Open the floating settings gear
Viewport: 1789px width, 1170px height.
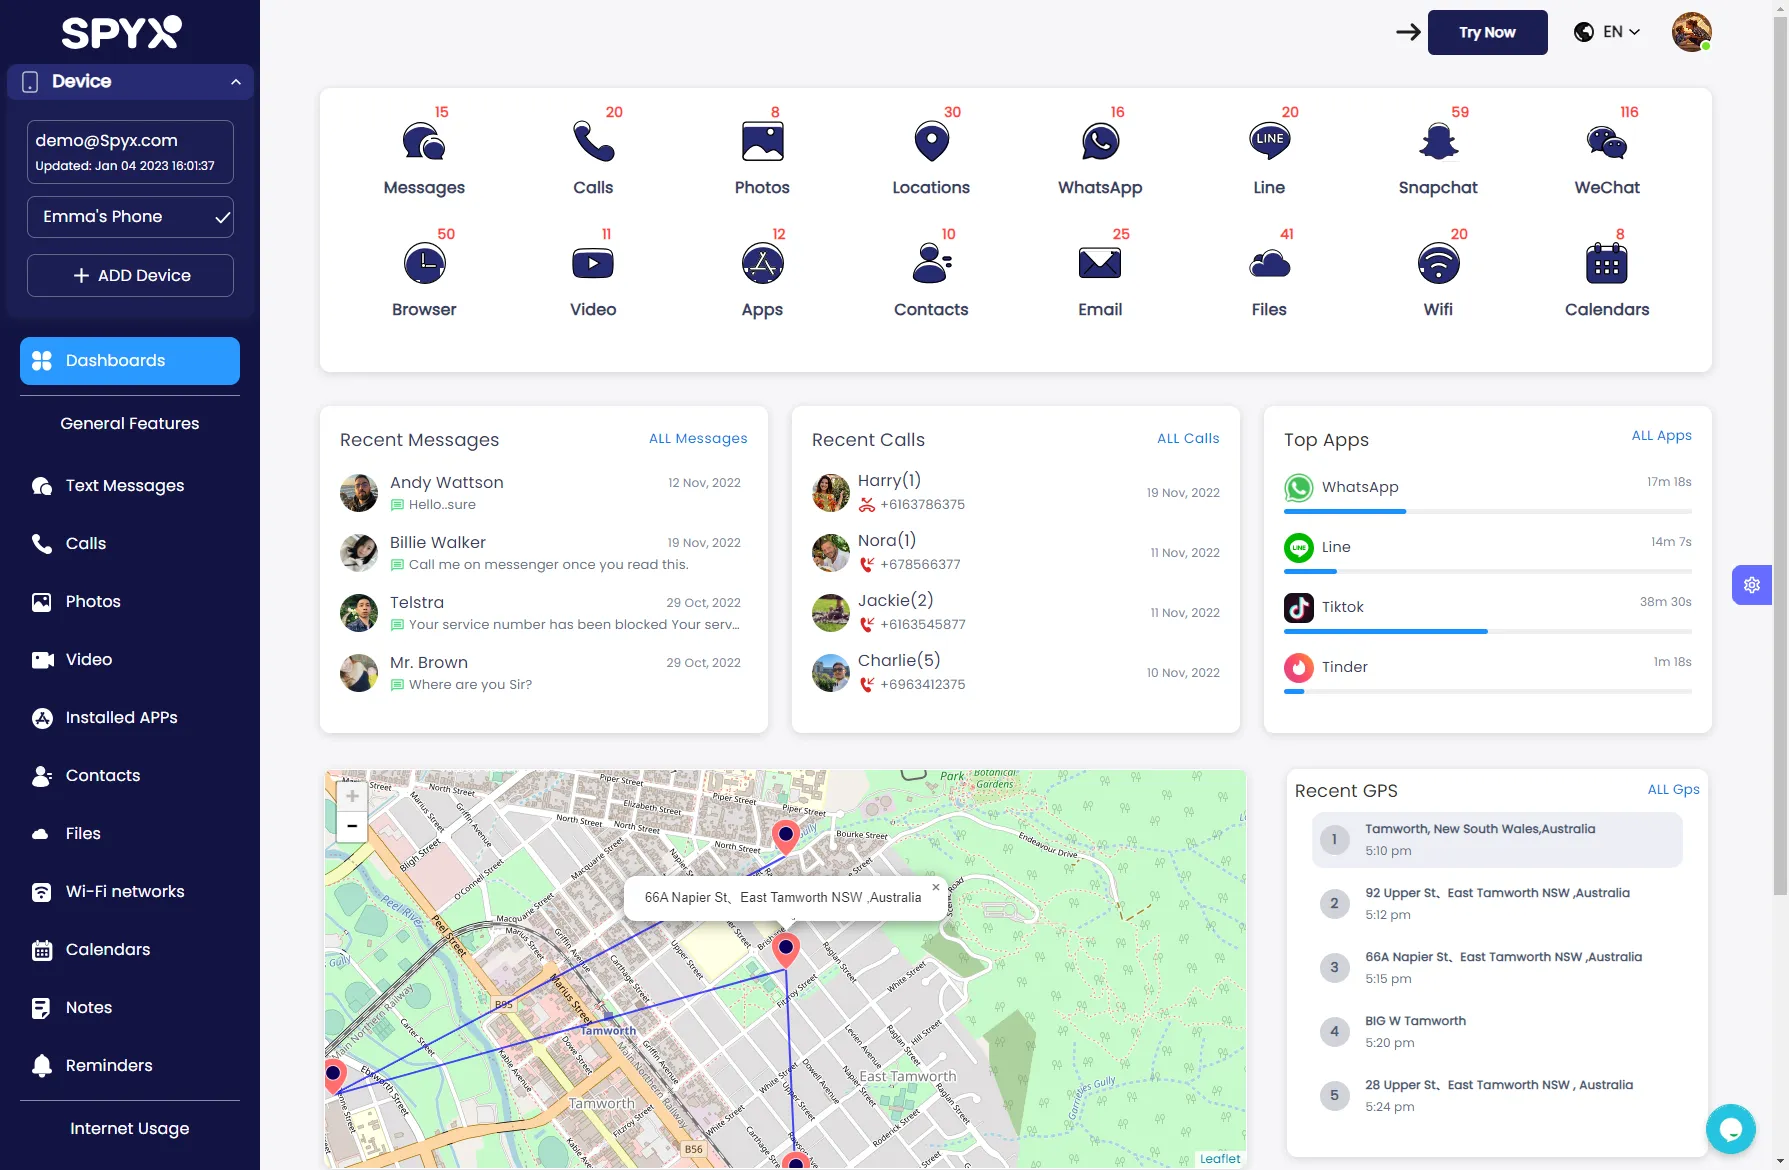pos(1751,584)
